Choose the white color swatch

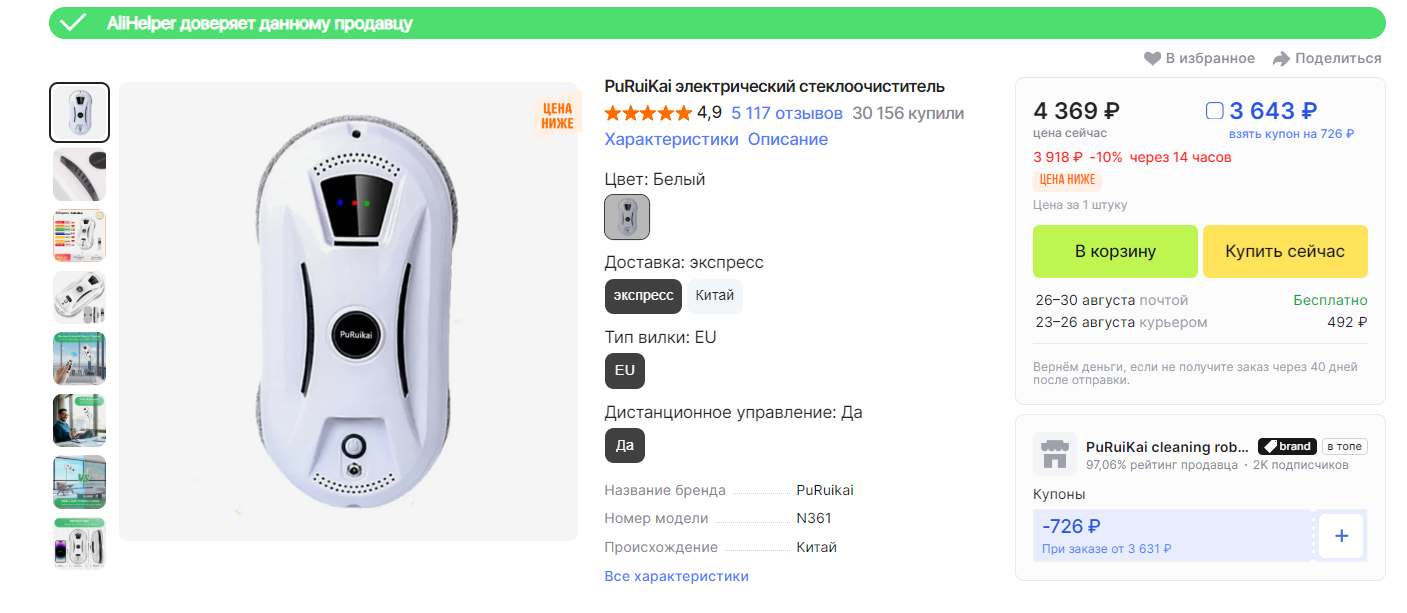click(x=627, y=217)
